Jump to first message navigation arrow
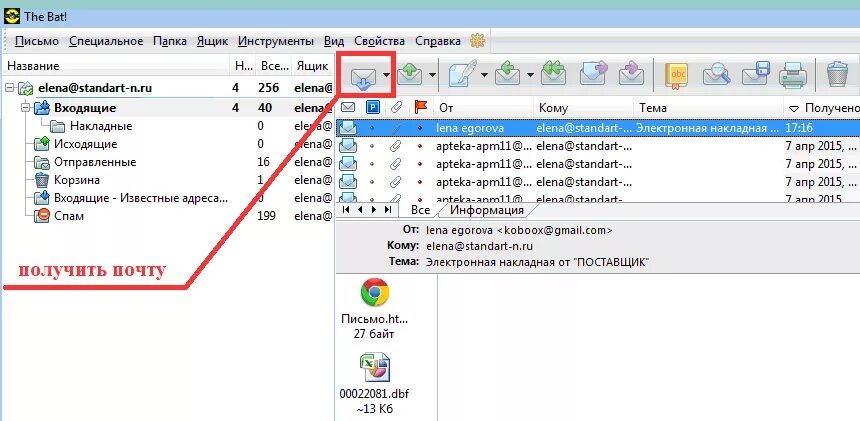Screen dimensions: 860x421 click(x=346, y=209)
